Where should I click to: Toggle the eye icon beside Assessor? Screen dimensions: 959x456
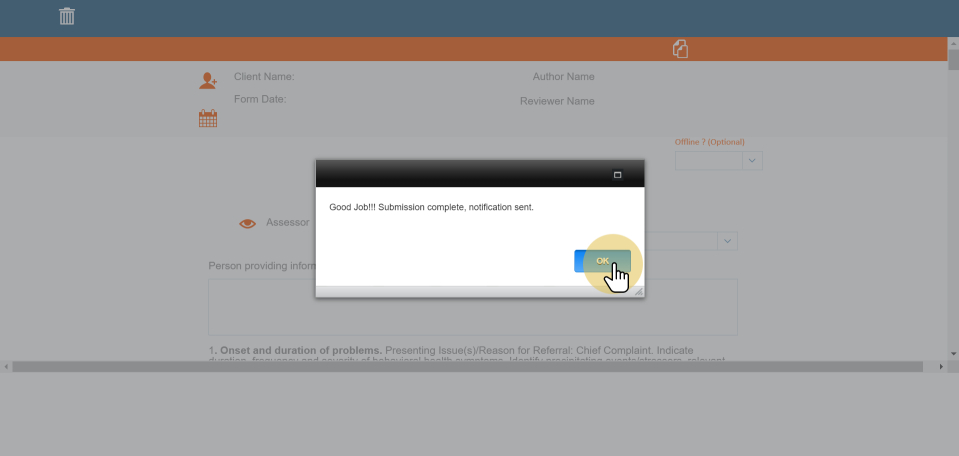(247, 224)
